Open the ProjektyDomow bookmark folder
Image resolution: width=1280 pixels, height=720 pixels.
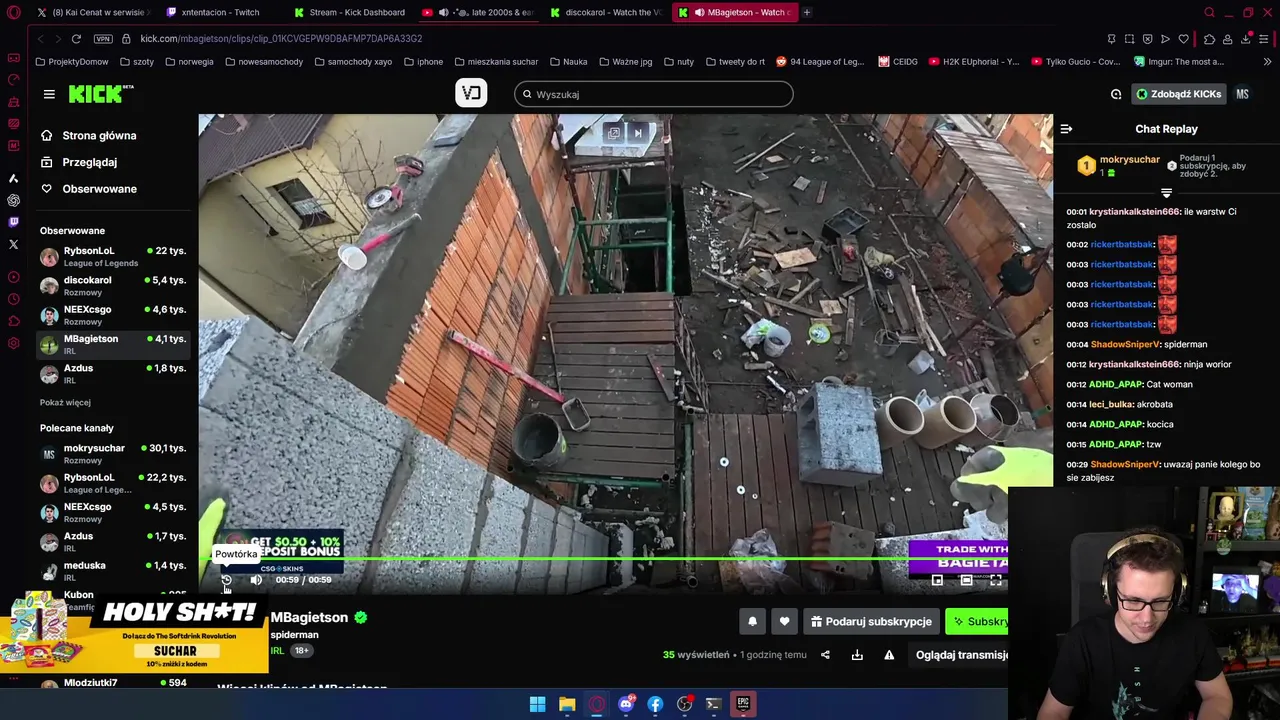point(71,61)
